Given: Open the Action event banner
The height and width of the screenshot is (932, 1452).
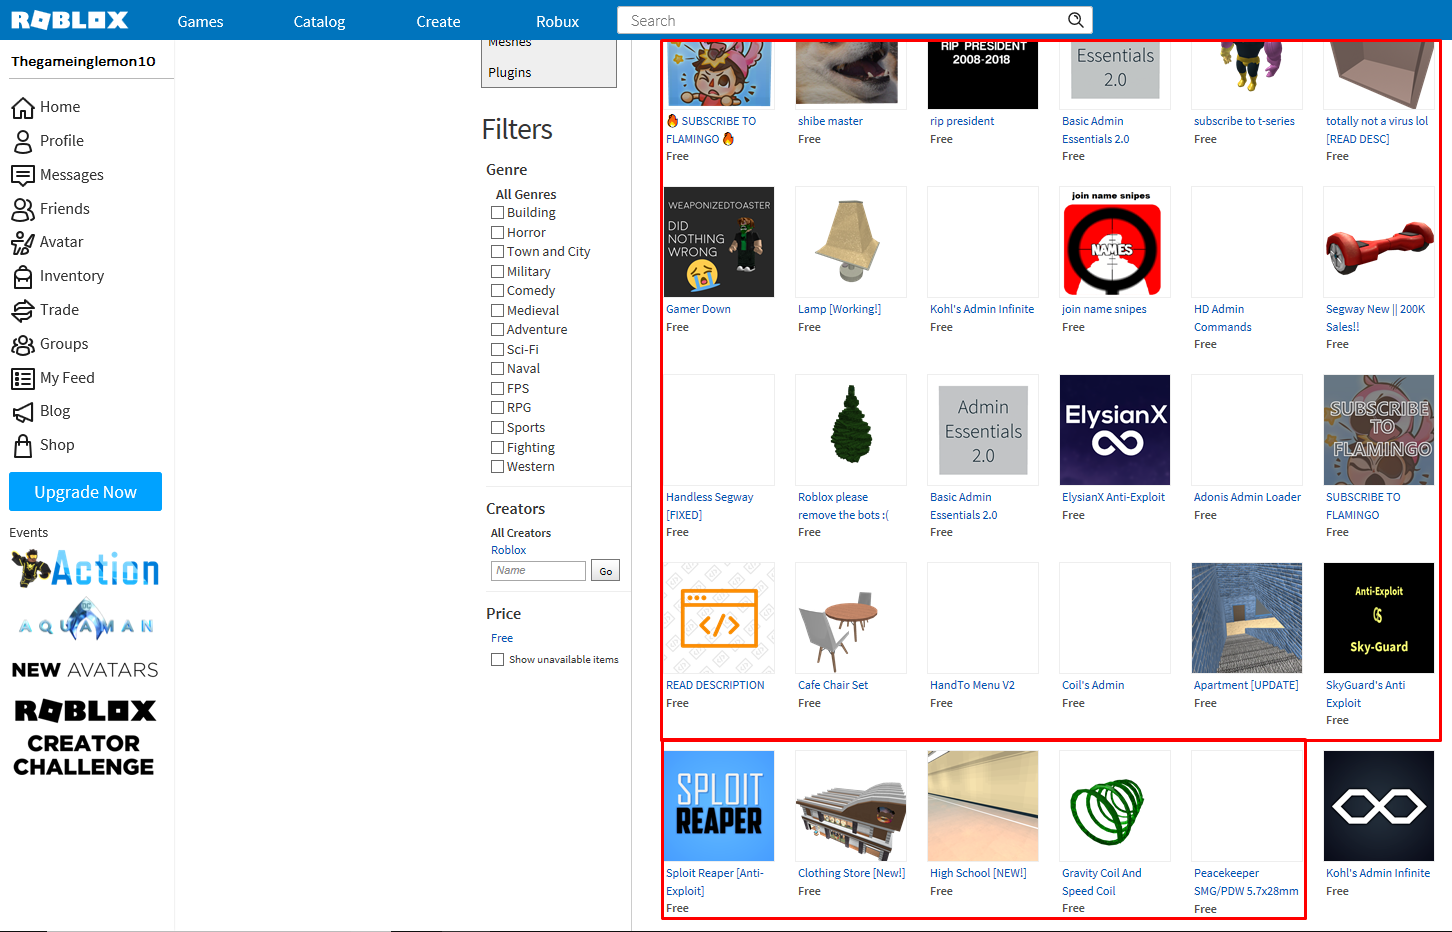Looking at the screenshot, I should [85, 569].
